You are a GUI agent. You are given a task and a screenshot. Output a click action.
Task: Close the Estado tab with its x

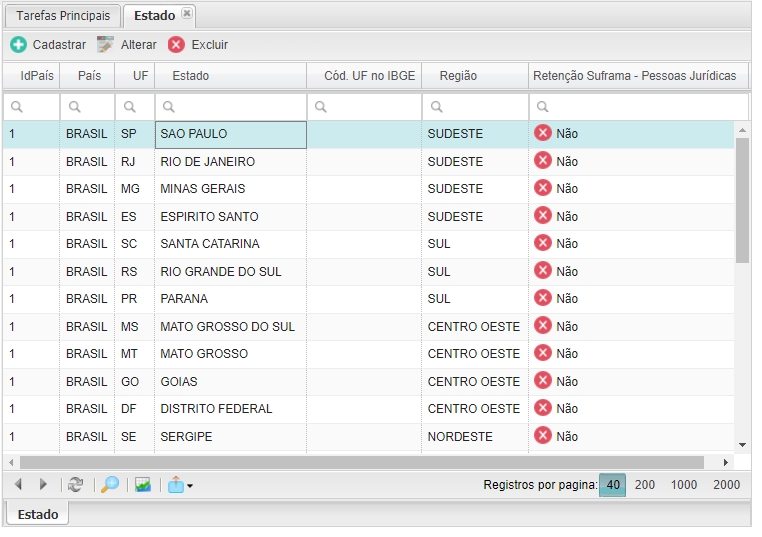[x=187, y=13]
